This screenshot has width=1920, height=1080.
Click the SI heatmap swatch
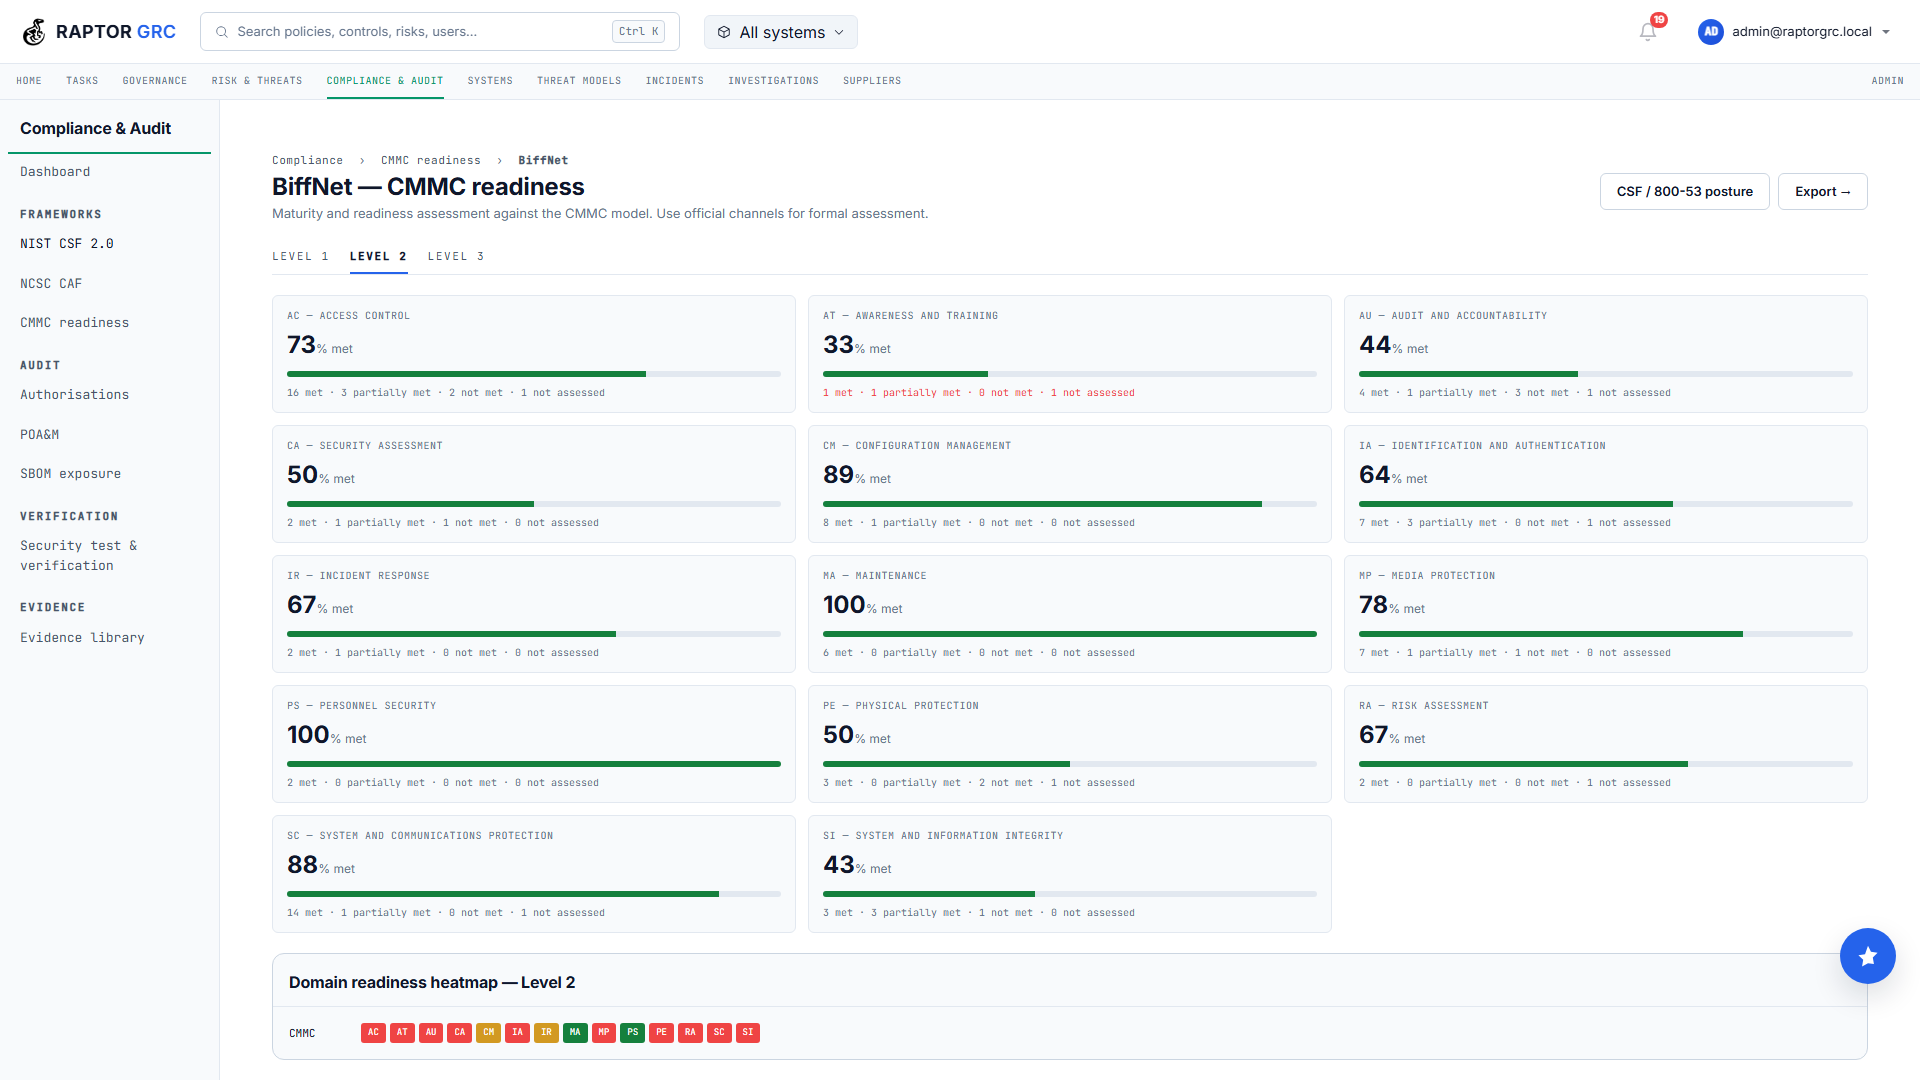[748, 1033]
